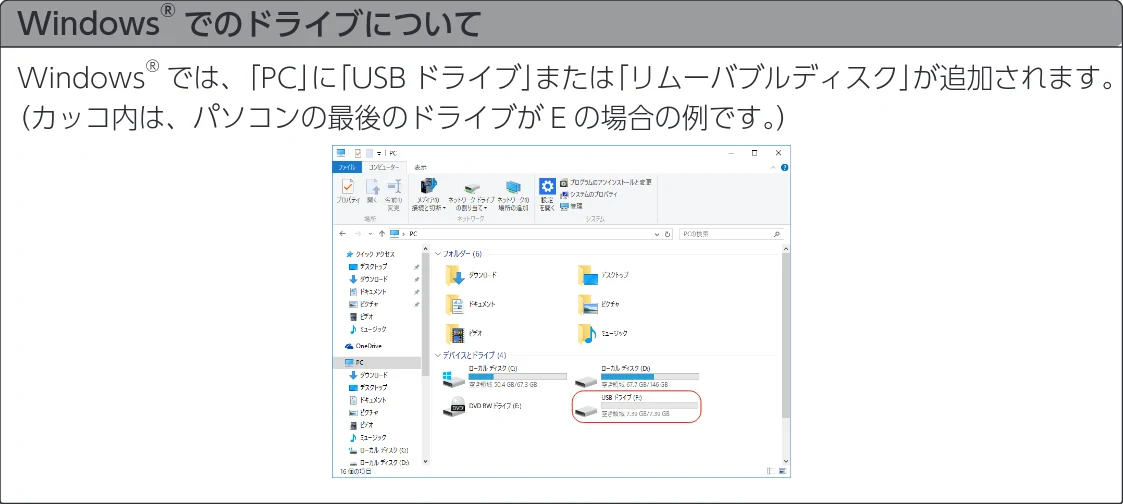
Task: Click the main content pane scrollbar
Action: pos(786,336)
